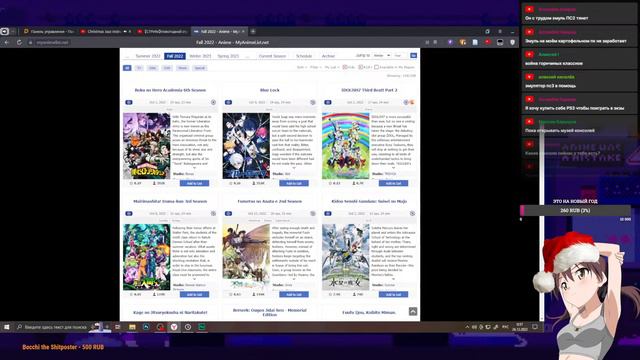This screenshot has height=360, width=640.
Task: Open the Blue Lock title link
Action: point(270,90)
